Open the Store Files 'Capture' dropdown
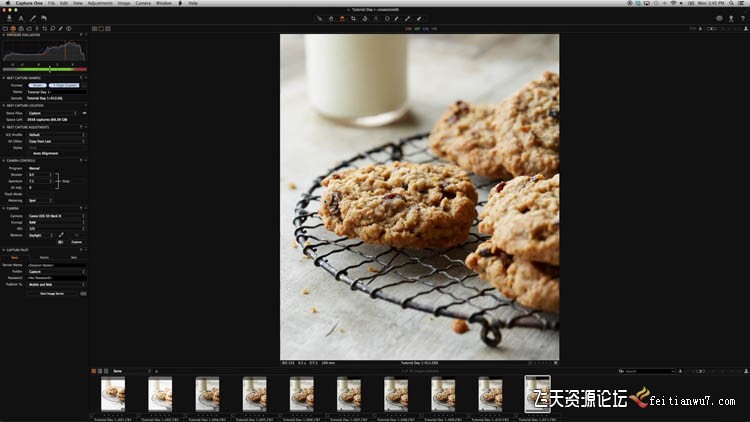This screenshot has height=422, width=750. (x=52, y=113)
